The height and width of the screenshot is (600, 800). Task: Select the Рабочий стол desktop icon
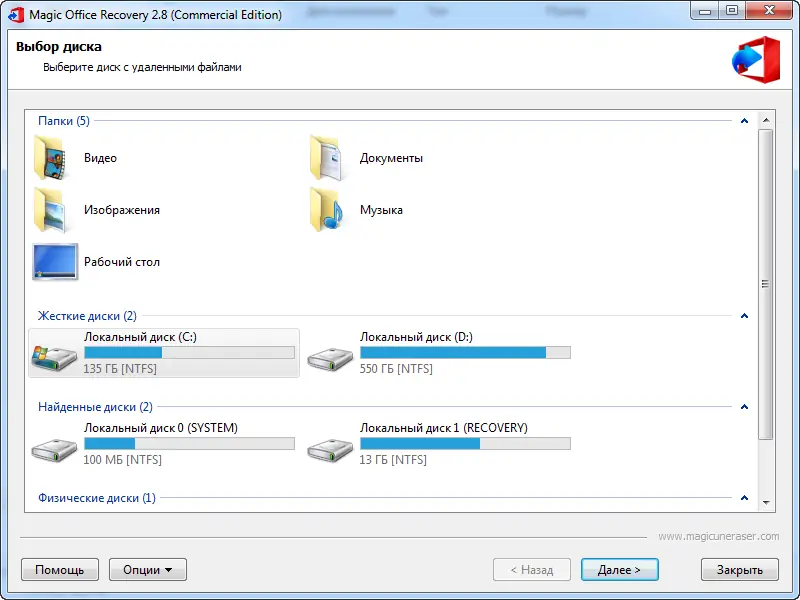pos(55,262)
